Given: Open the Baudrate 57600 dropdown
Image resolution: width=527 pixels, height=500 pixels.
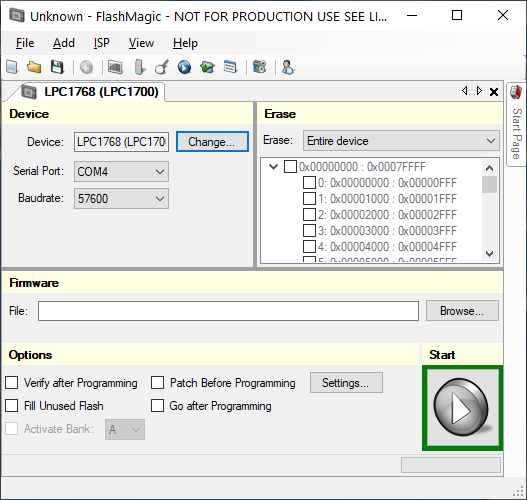Looking at the screenshot, I should click(x=121, y=198).
